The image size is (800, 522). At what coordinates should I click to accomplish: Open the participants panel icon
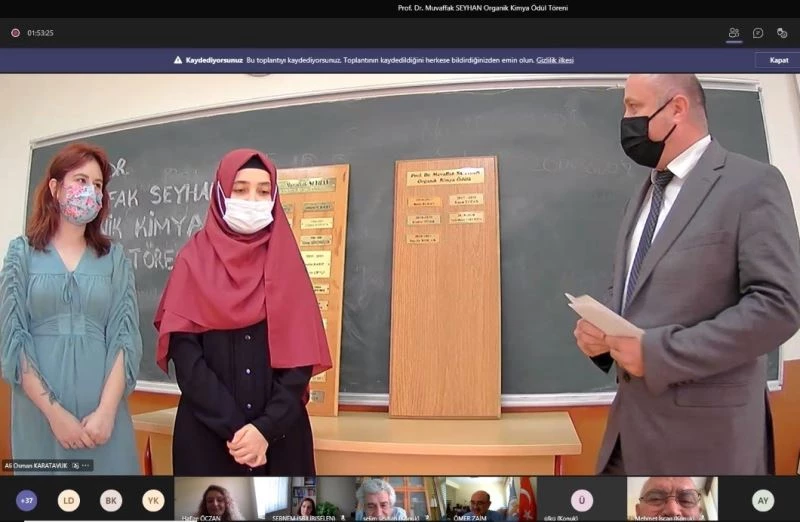pos(734,33)
